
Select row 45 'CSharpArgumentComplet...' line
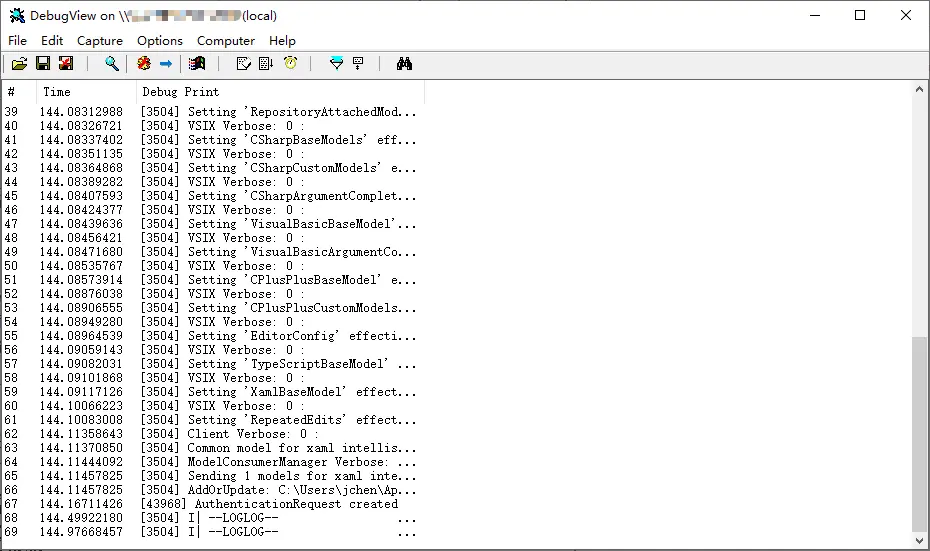click(211, 196)
